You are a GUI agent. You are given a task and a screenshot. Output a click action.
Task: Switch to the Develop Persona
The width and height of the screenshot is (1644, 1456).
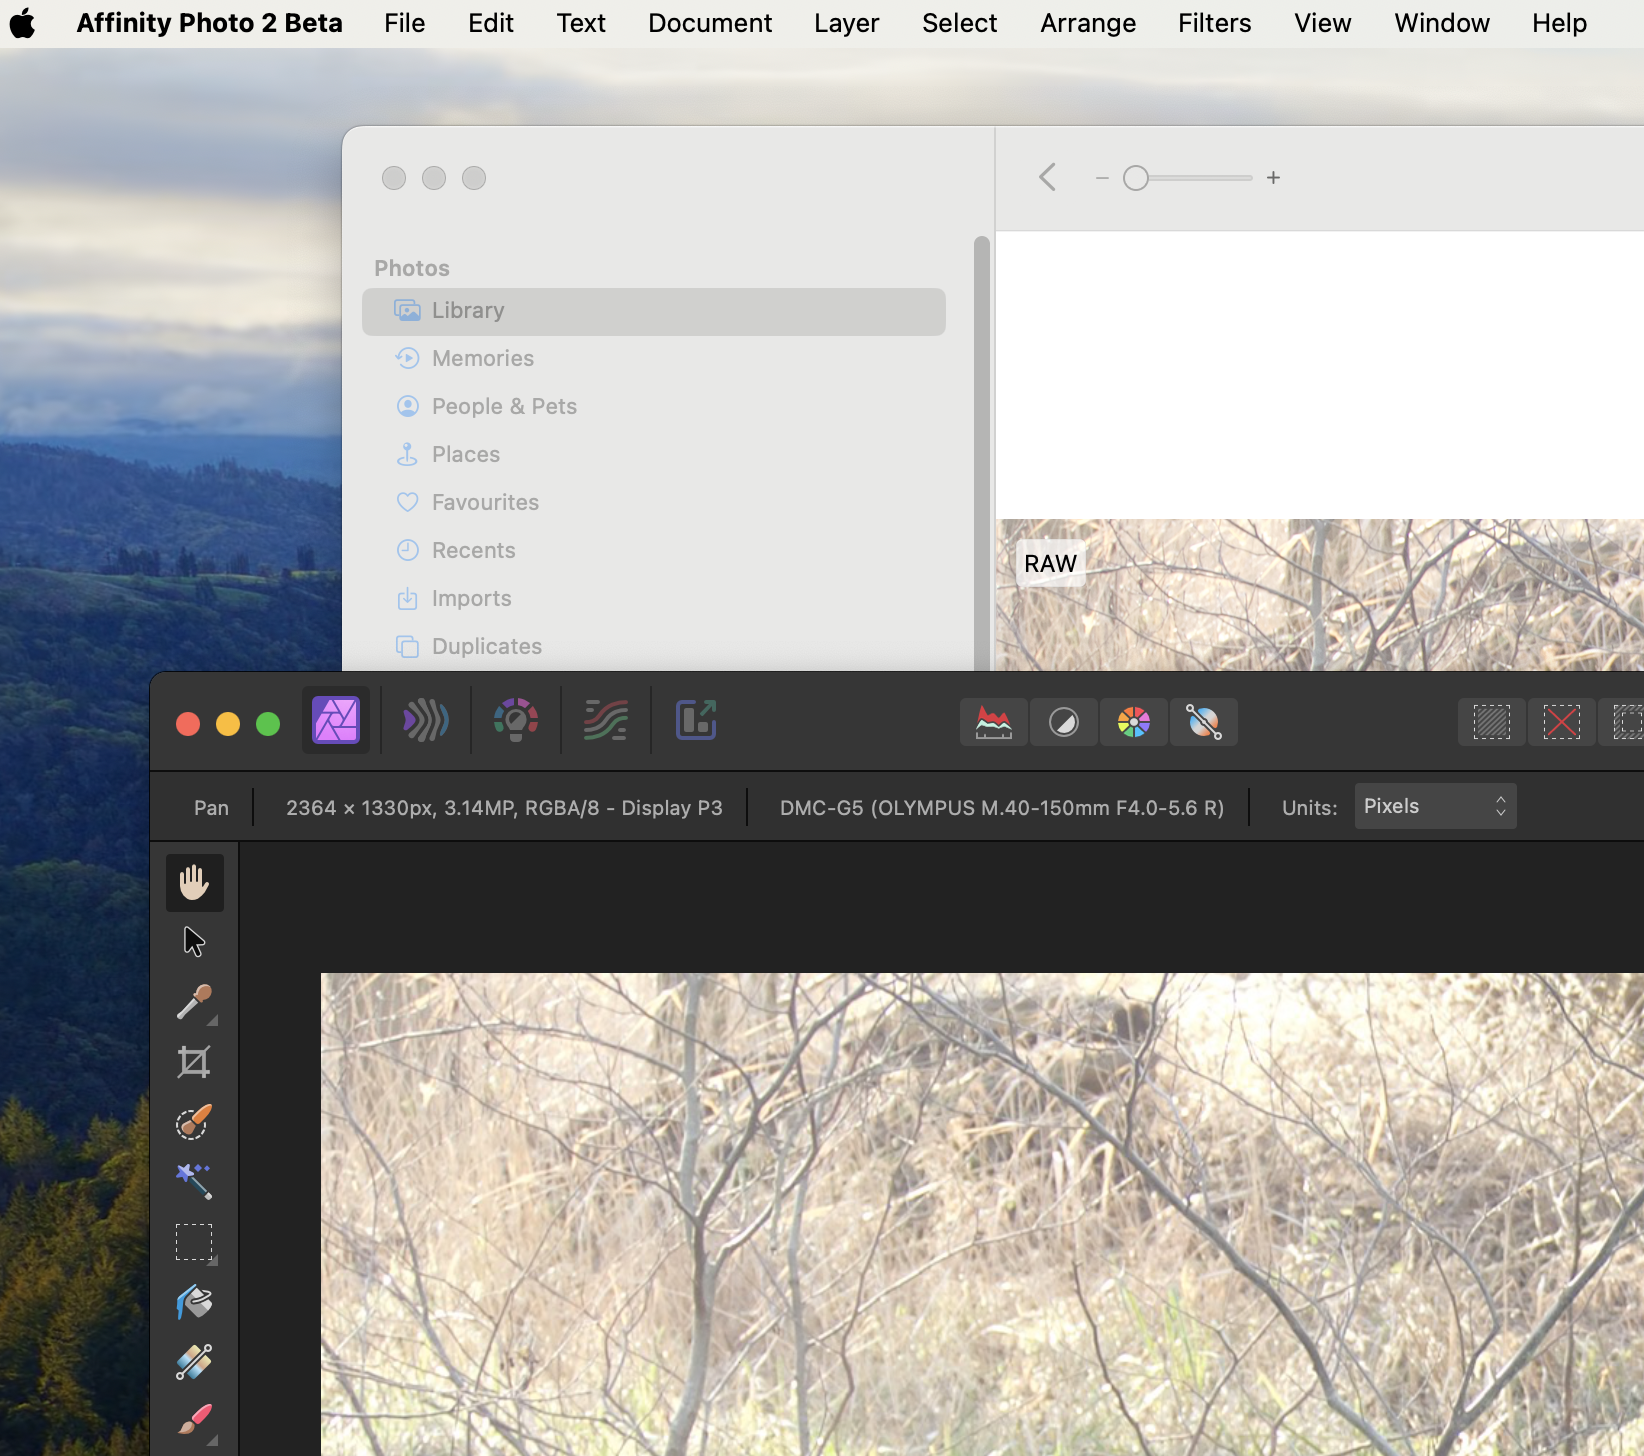pyautogui.click(x=516, y=720)
